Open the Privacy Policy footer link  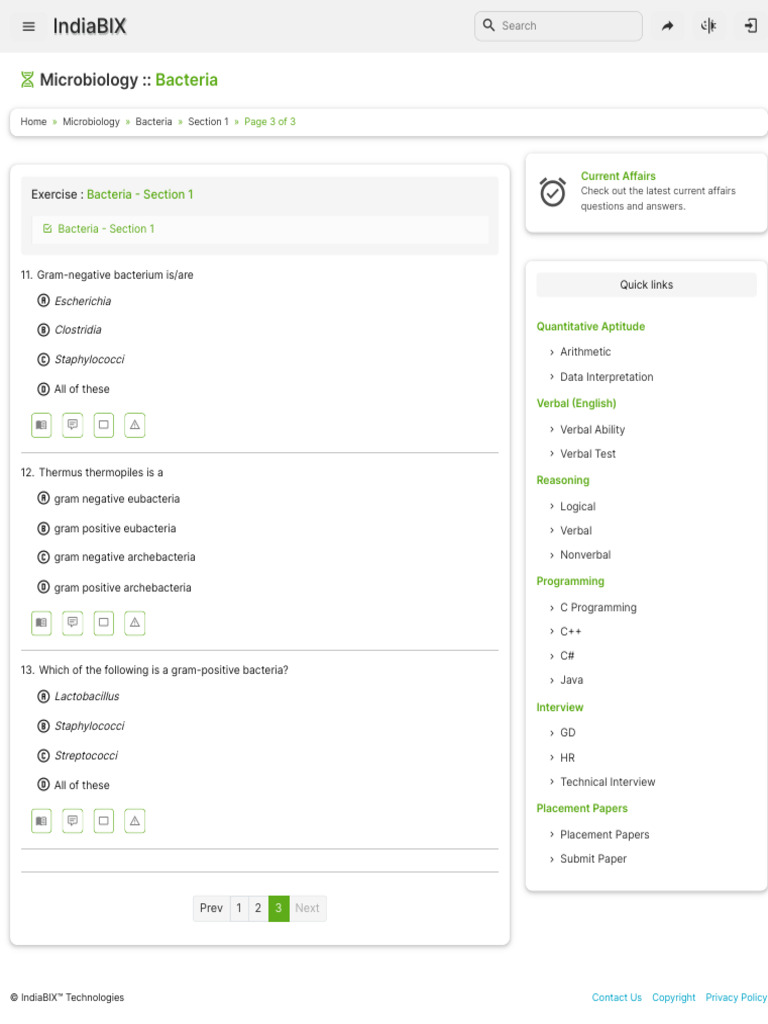[736, 997]
